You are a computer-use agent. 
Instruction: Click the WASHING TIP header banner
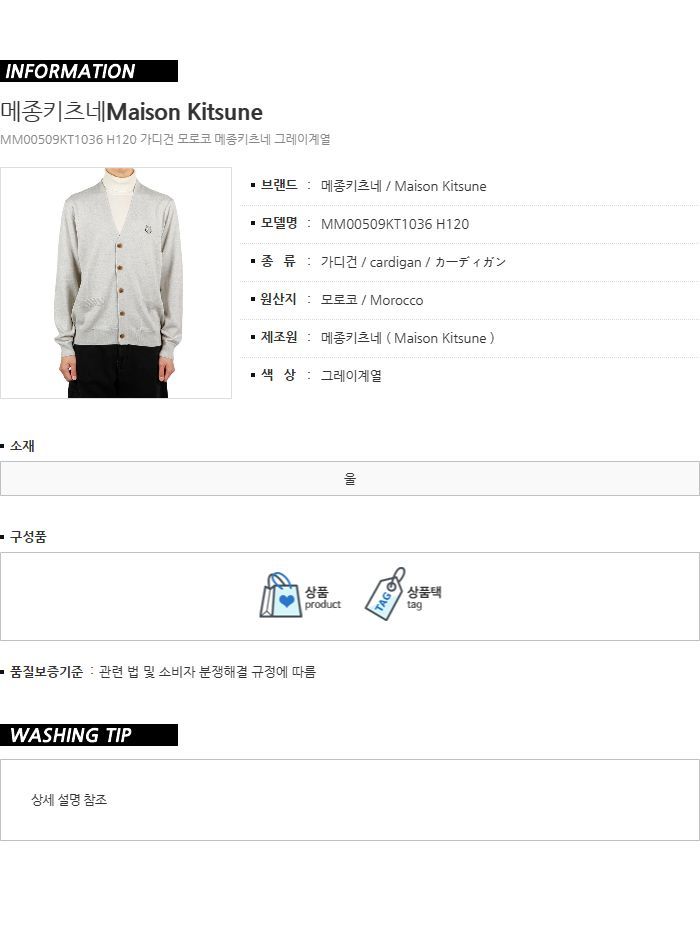[89, 735]
